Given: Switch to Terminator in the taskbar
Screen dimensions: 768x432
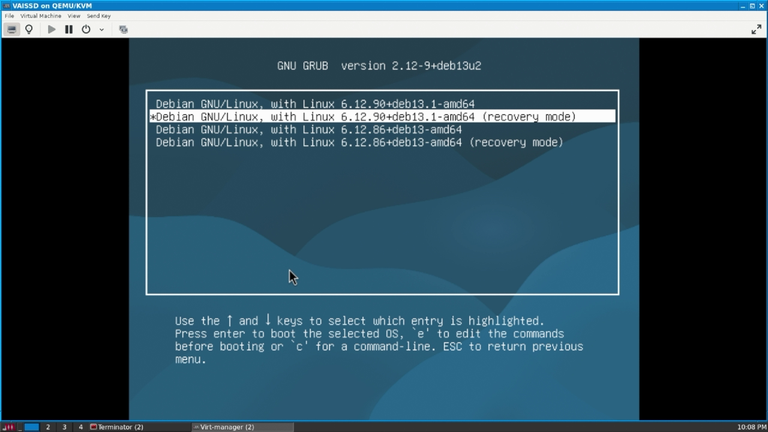Looking at the screenshot, I should coord(117,427).
